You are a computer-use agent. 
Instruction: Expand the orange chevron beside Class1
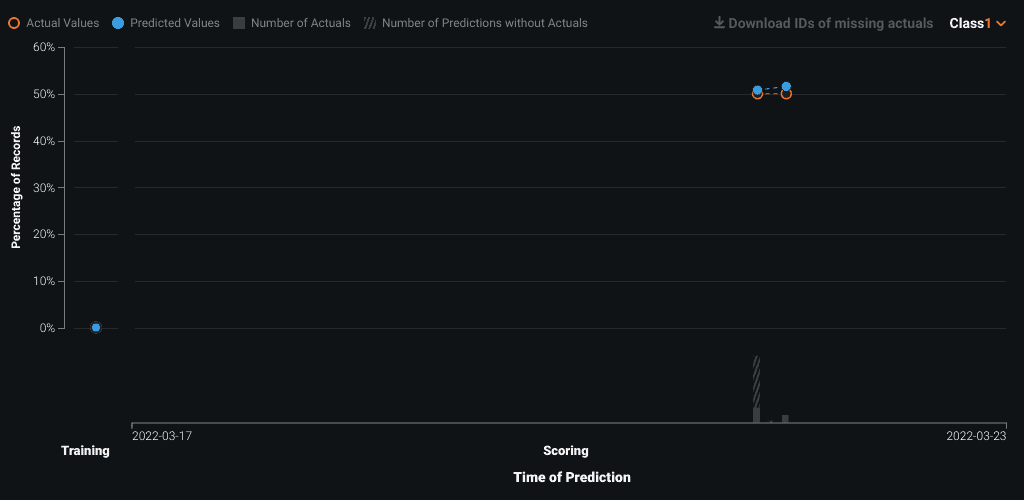pyautogui.click(x=1001, y=23)
